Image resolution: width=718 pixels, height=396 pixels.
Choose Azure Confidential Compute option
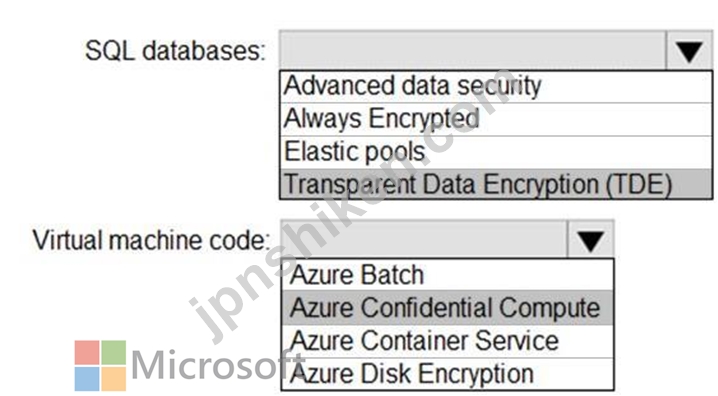pyautogui.click(x=447, y=308)
